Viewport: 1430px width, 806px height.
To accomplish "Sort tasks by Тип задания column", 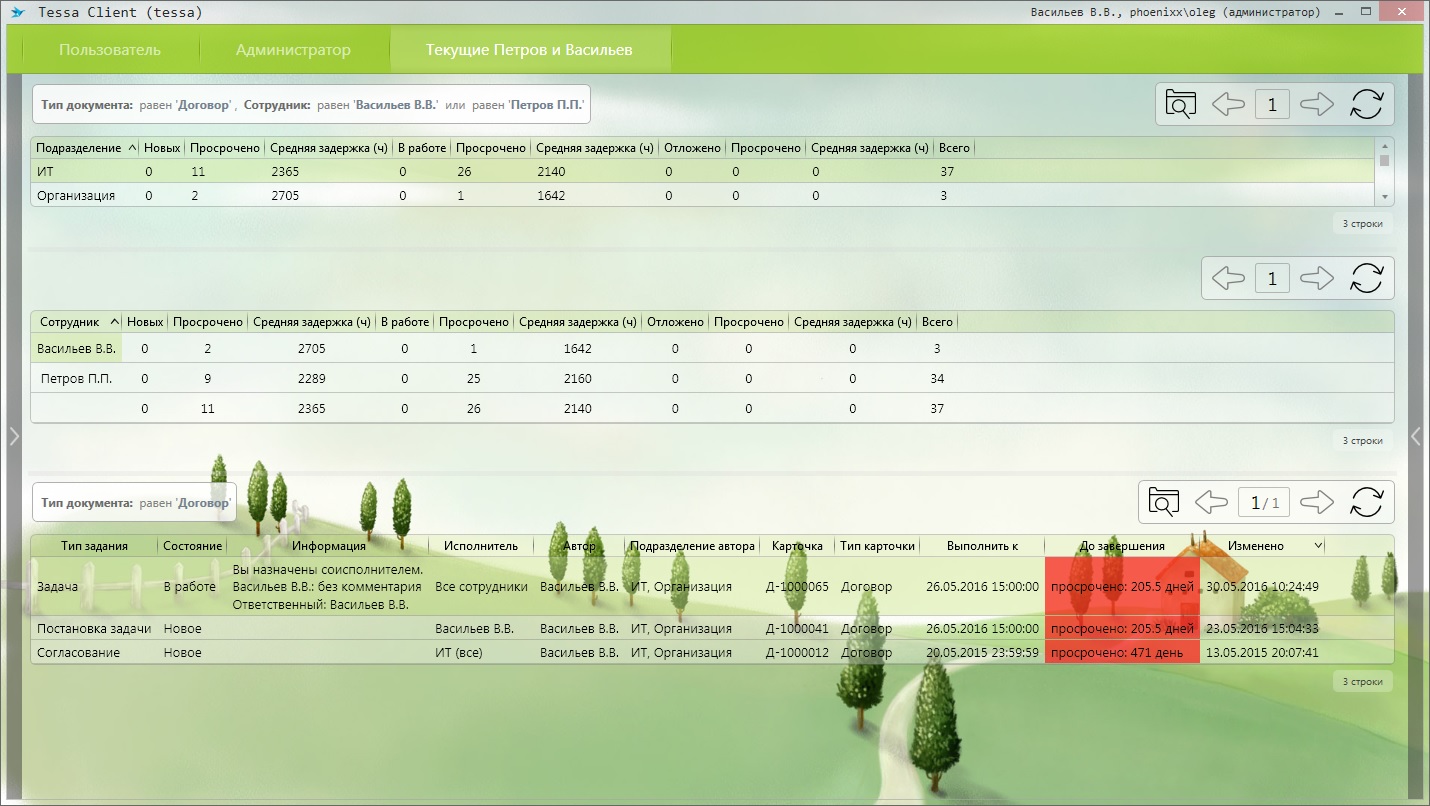I will click(94, 546).
